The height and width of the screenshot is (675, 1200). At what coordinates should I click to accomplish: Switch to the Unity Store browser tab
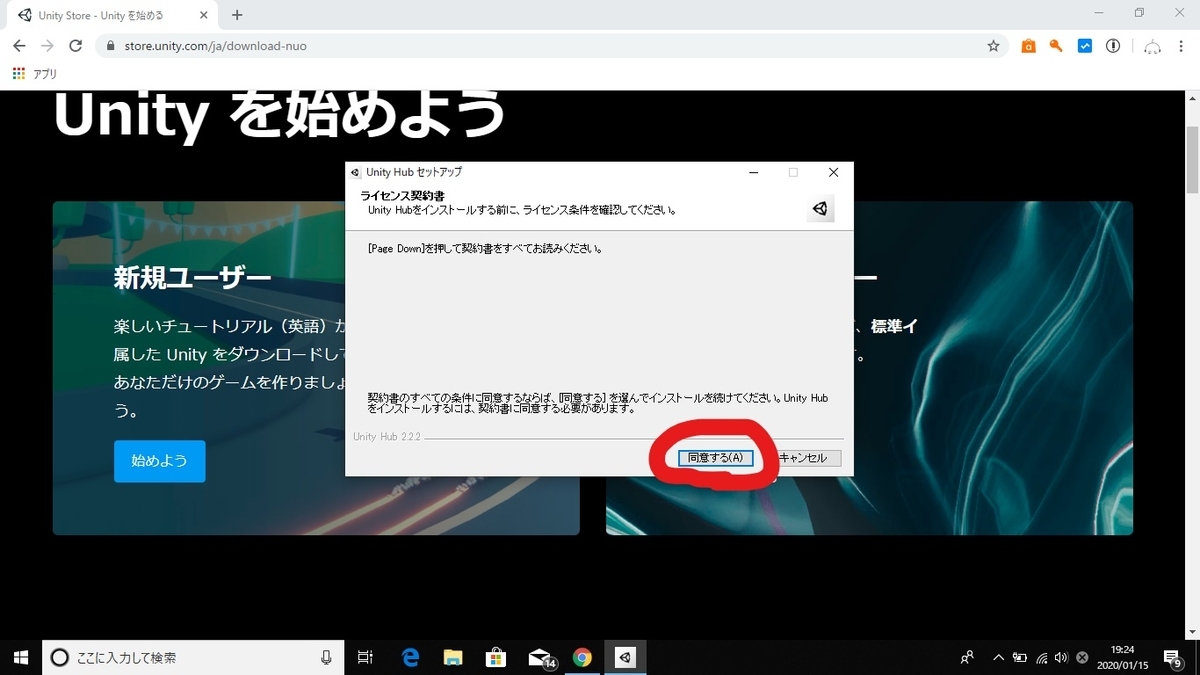110,16
